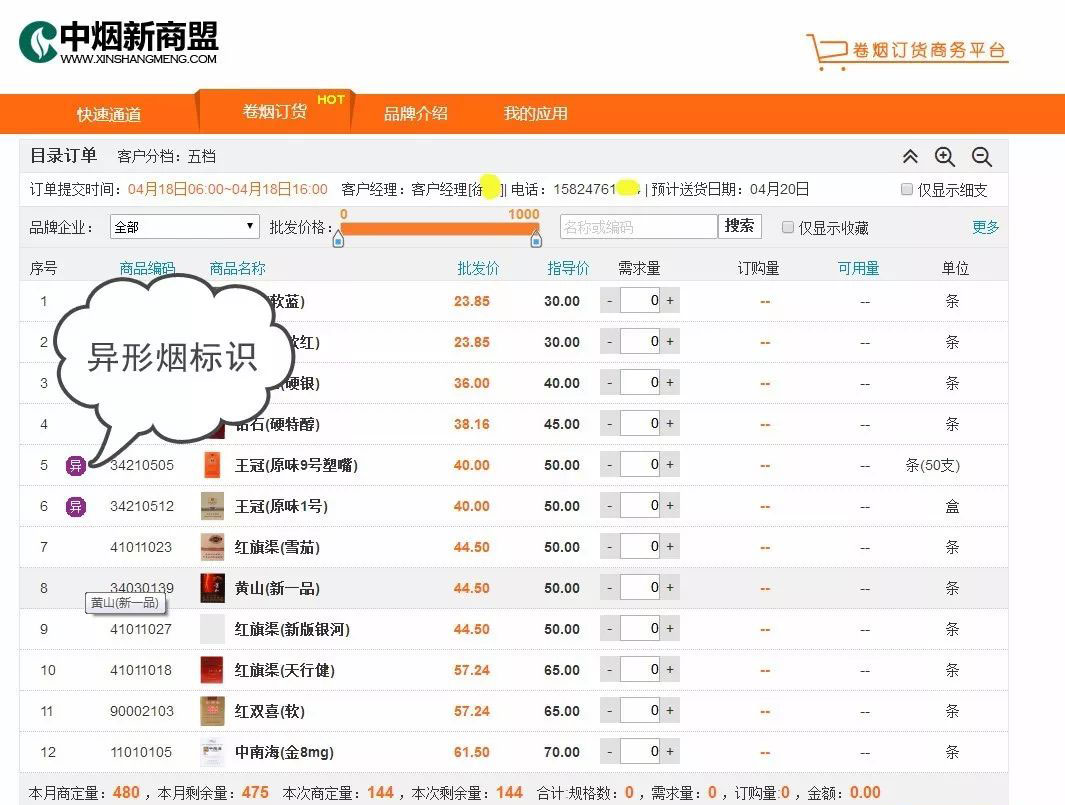Open the 品牌企业 dropdown
The width and height of the screenshot is (1065, 805).
point(185,227)
